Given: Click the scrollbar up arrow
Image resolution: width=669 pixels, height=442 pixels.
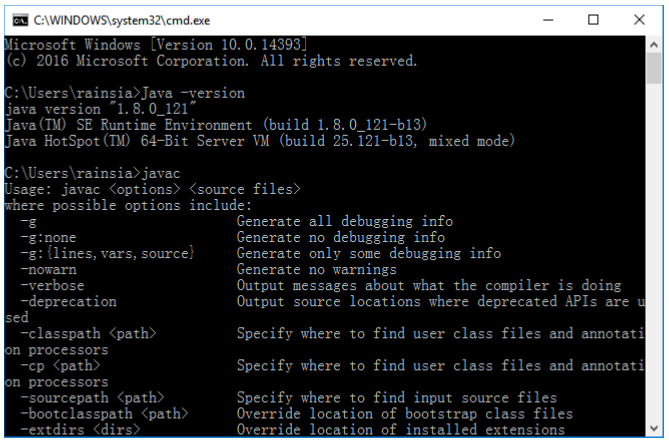Looking at the screenshot, I should [x=654, y=46].
